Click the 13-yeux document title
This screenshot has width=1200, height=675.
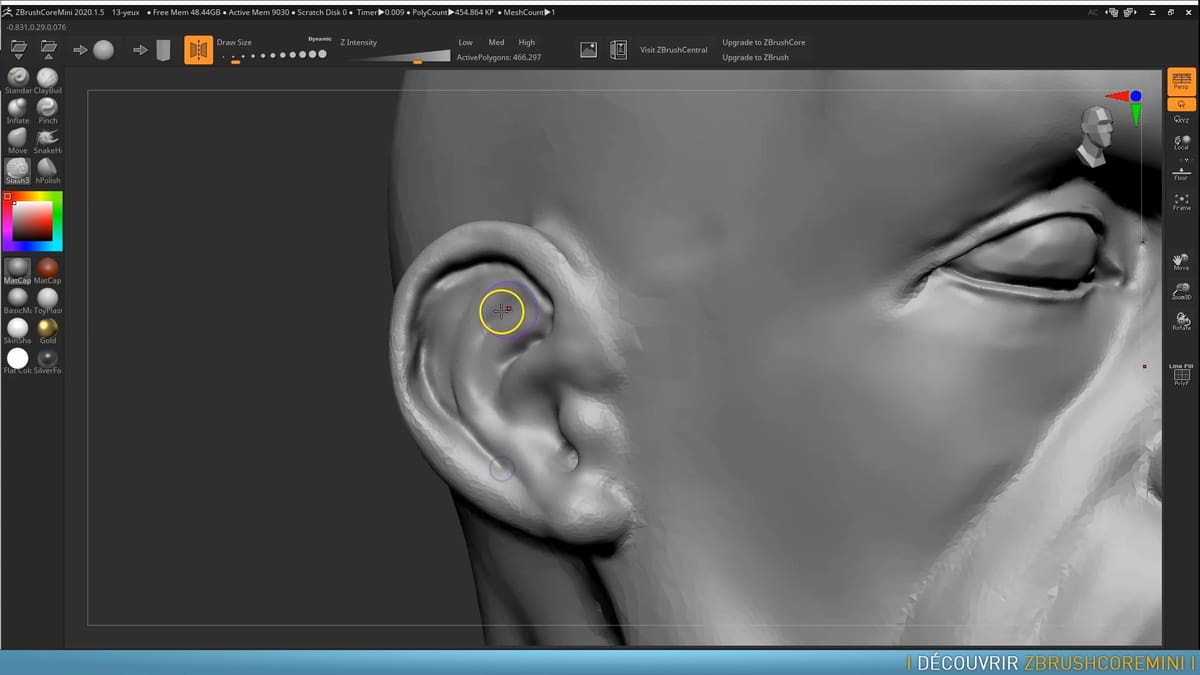[126, 13]
